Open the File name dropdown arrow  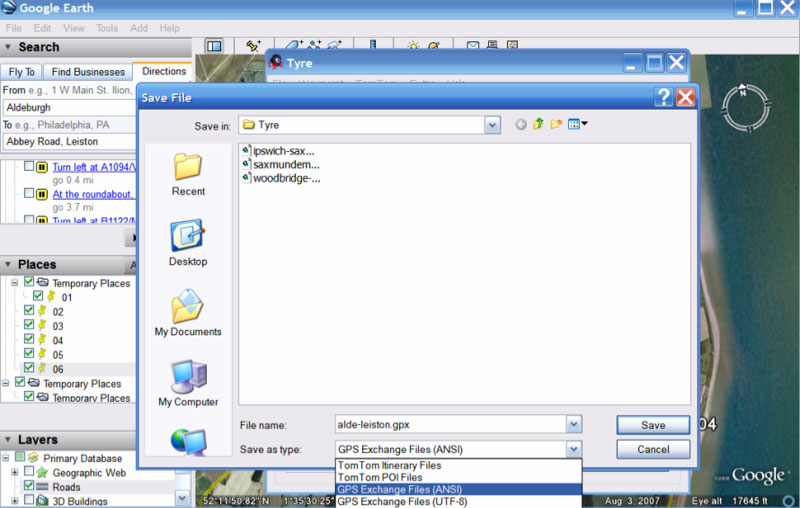[573, 424]
